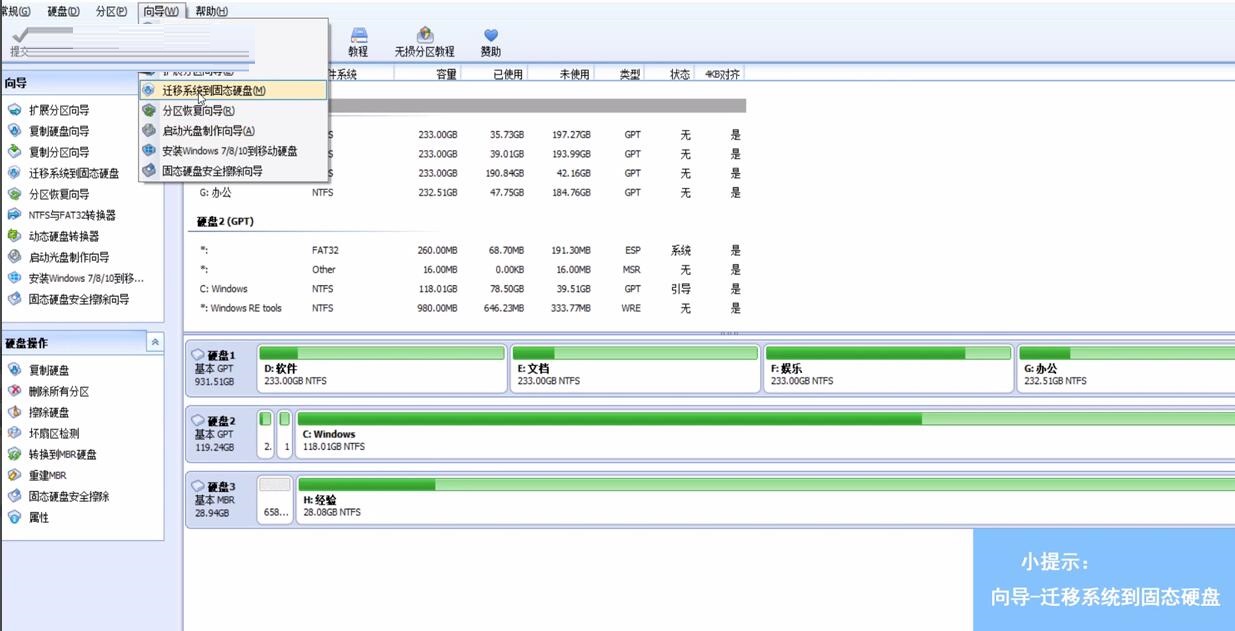The height and width of the screenshot is (631, 1235).
Task: Open the 常规(G) menu
Action: (17, 11)
